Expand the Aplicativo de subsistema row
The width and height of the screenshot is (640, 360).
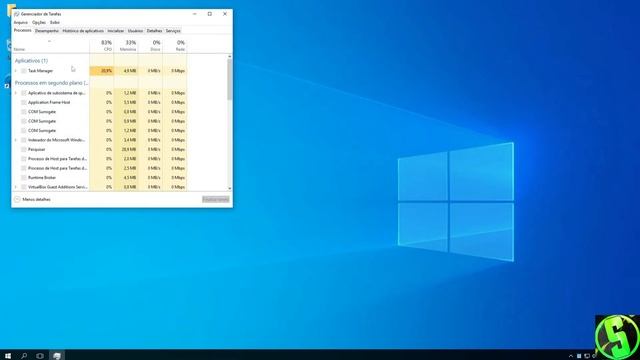(16, 93)
